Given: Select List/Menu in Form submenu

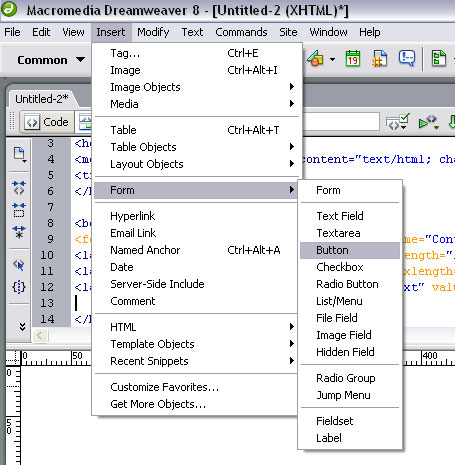Looking at the screenshot, I should (350, 301).
